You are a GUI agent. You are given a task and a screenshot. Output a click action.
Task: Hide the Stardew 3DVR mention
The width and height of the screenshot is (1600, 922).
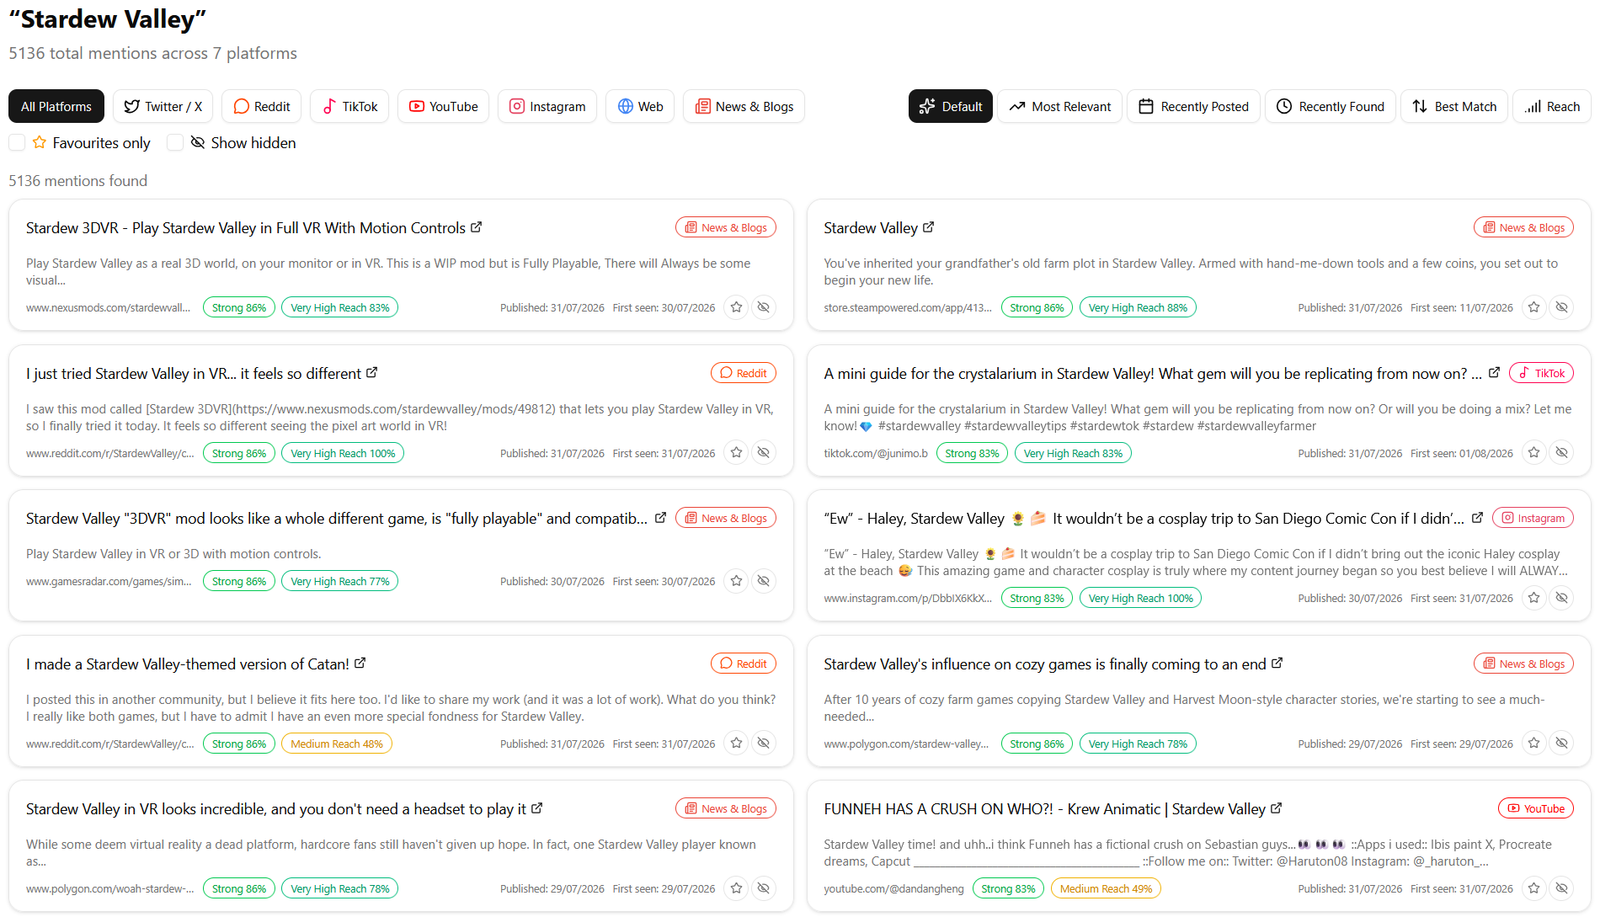click(x=764, y=308)
